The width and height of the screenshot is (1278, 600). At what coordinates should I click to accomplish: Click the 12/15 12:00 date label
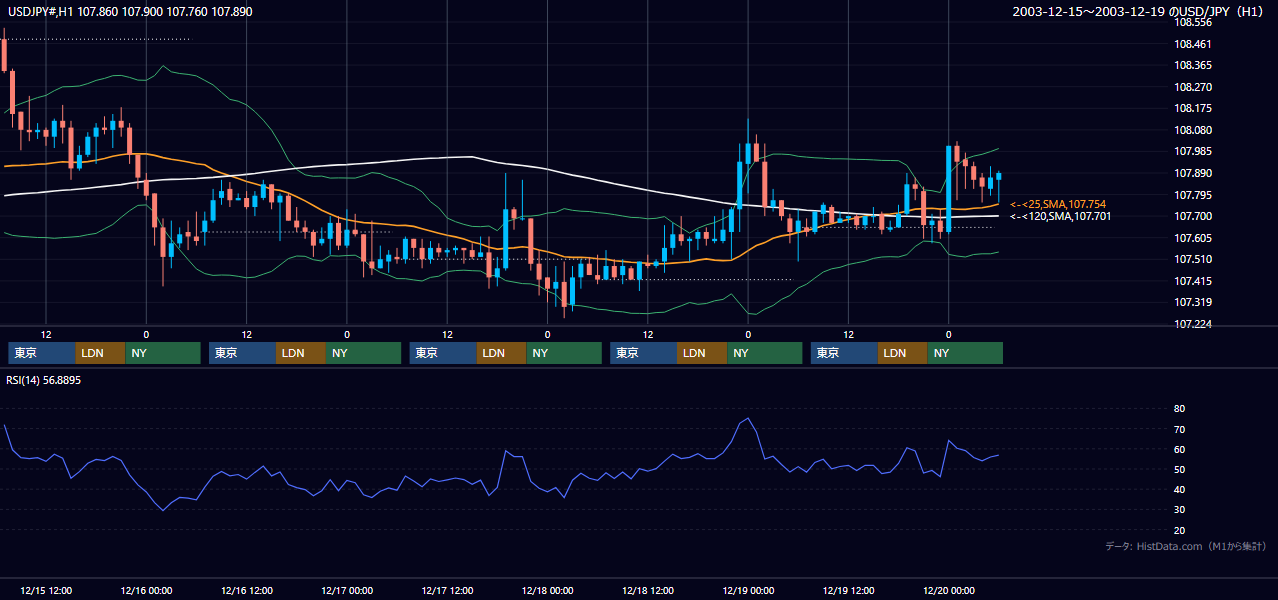(46, 590)
